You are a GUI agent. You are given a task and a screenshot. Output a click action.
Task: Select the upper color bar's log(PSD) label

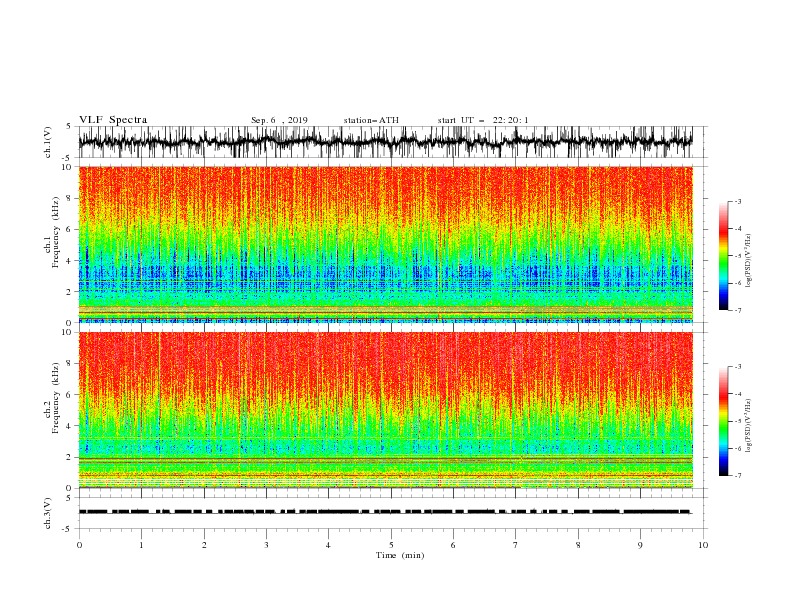tap(748, 261)
